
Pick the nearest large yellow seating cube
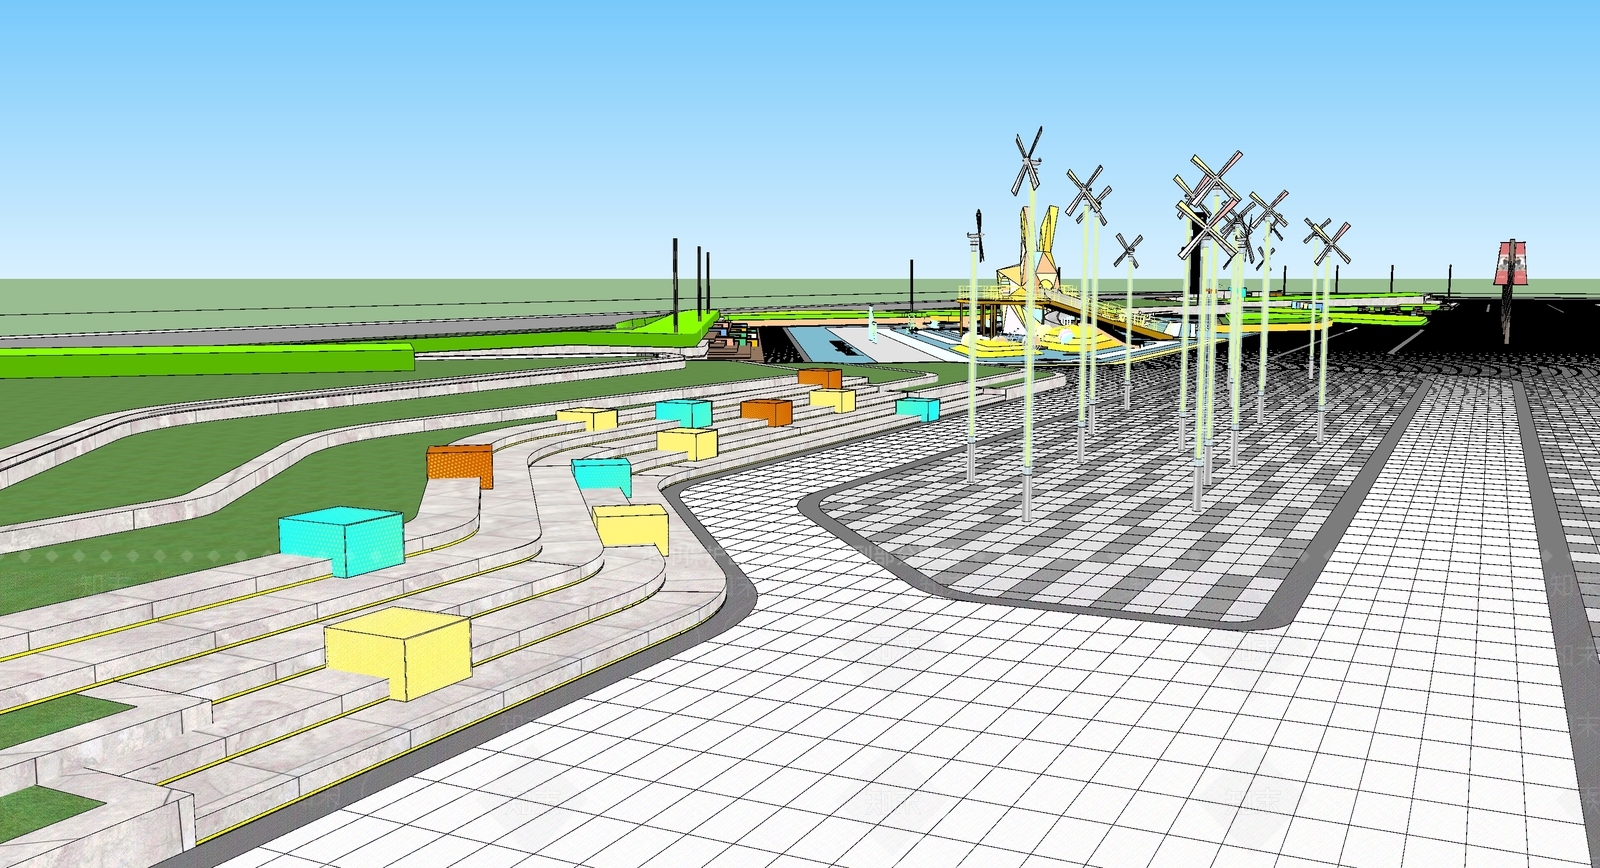398,653
